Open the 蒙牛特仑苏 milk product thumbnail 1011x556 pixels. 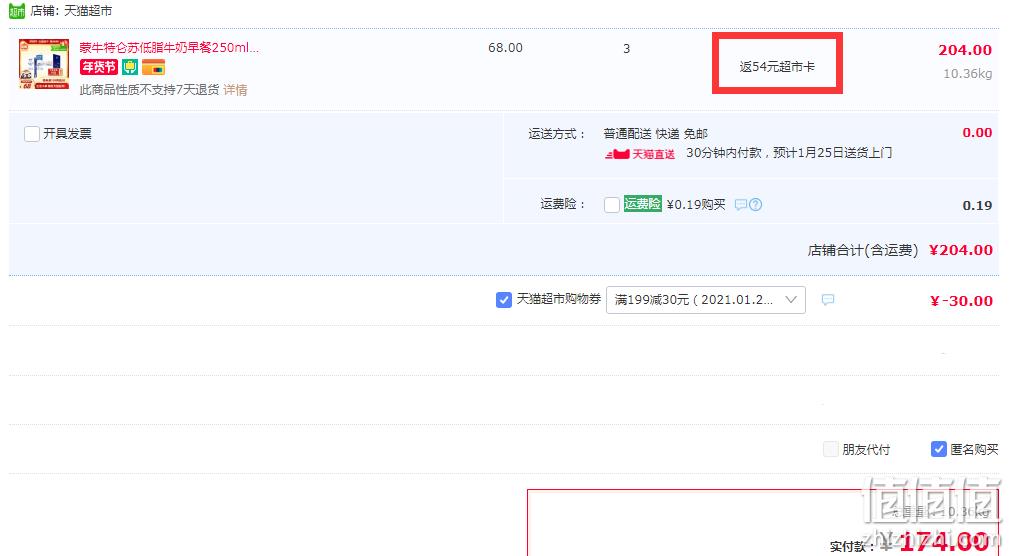[x=44, y=64]
